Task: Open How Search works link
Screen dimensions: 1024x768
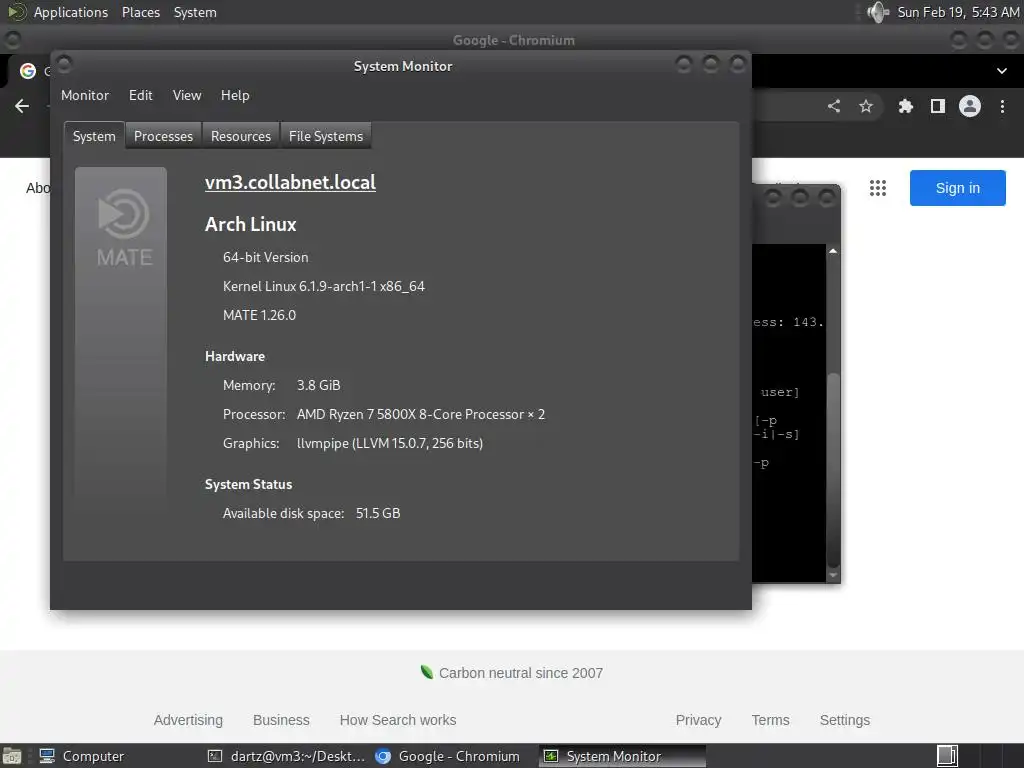Action: point(398,720)
